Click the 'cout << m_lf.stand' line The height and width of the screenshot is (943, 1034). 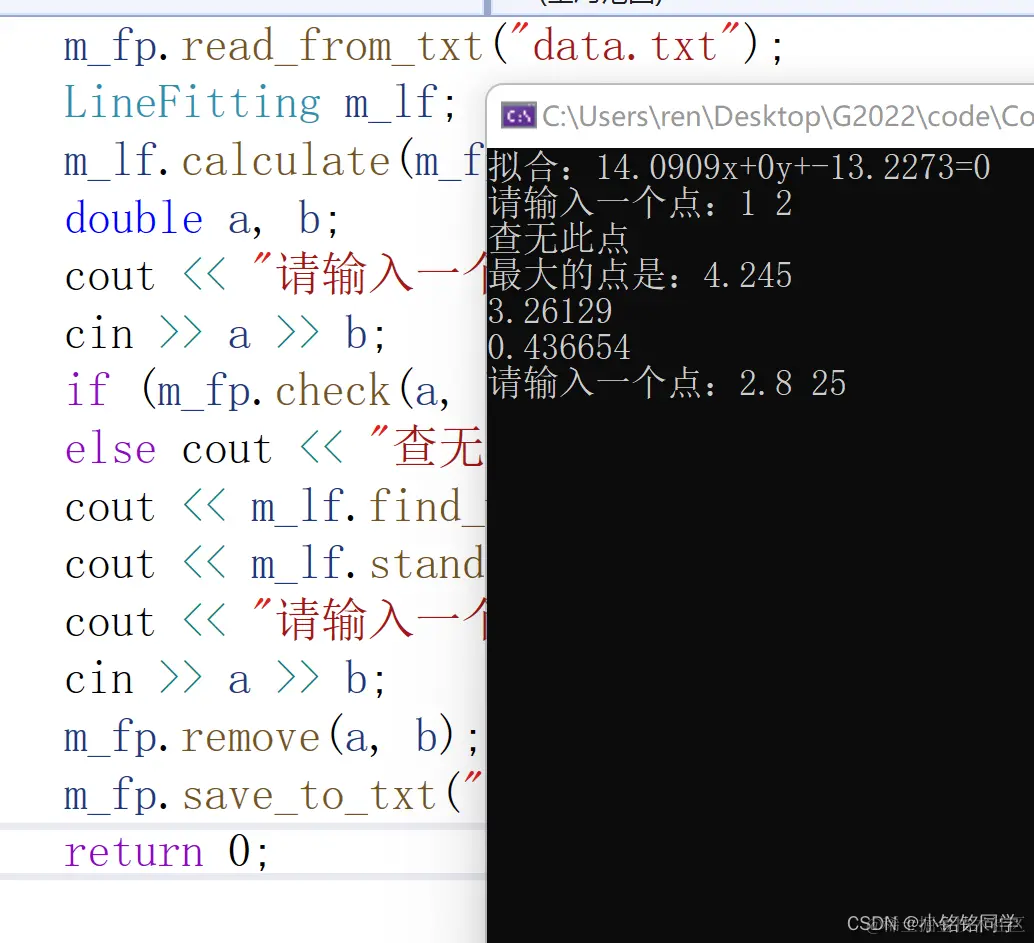[274, 564]
